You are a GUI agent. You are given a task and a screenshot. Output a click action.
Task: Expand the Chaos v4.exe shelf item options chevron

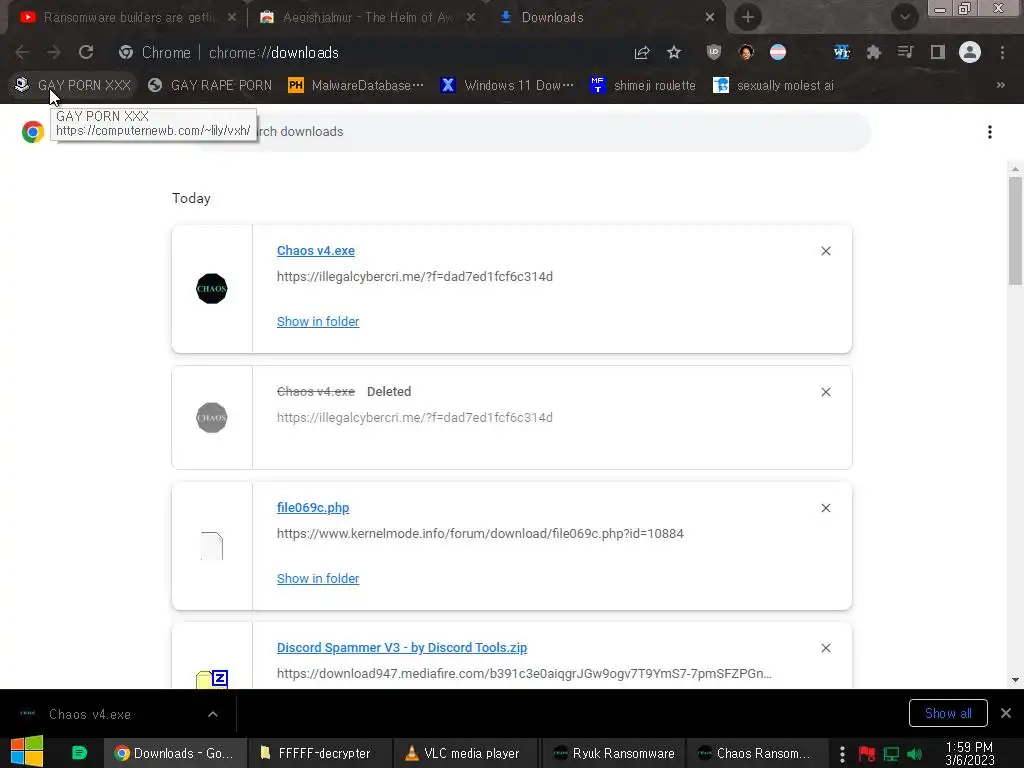[213, 714]
